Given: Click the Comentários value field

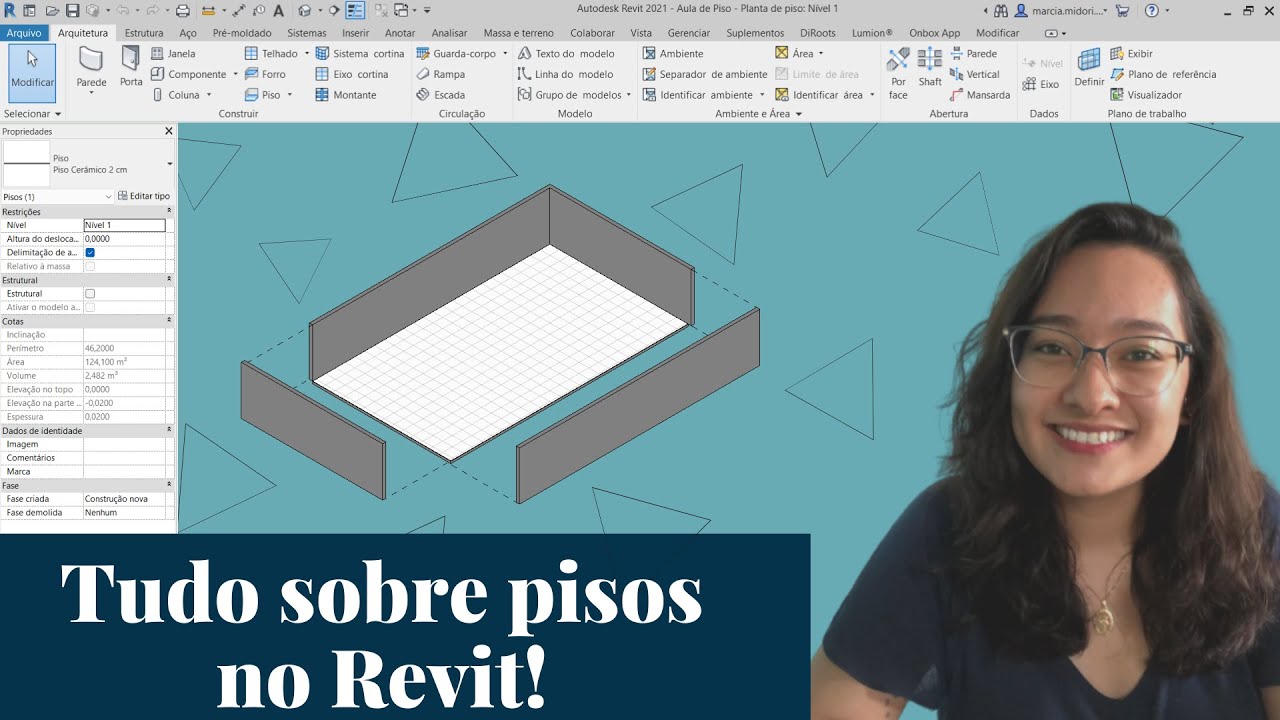Looking at the screenshot, I should point(124,458).
